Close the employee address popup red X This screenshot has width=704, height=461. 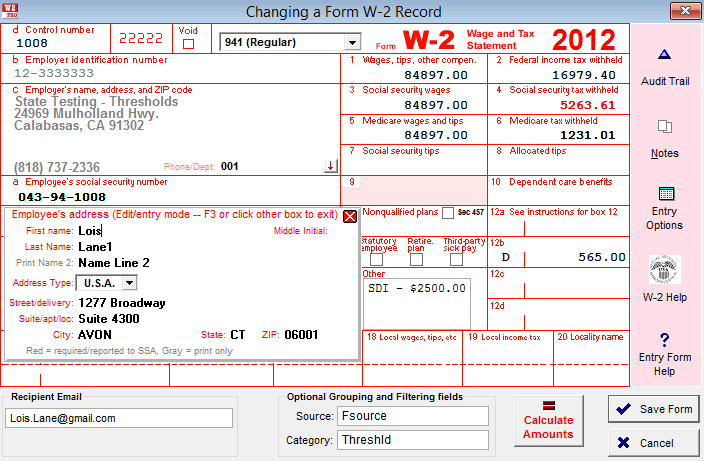click(350, 216)
